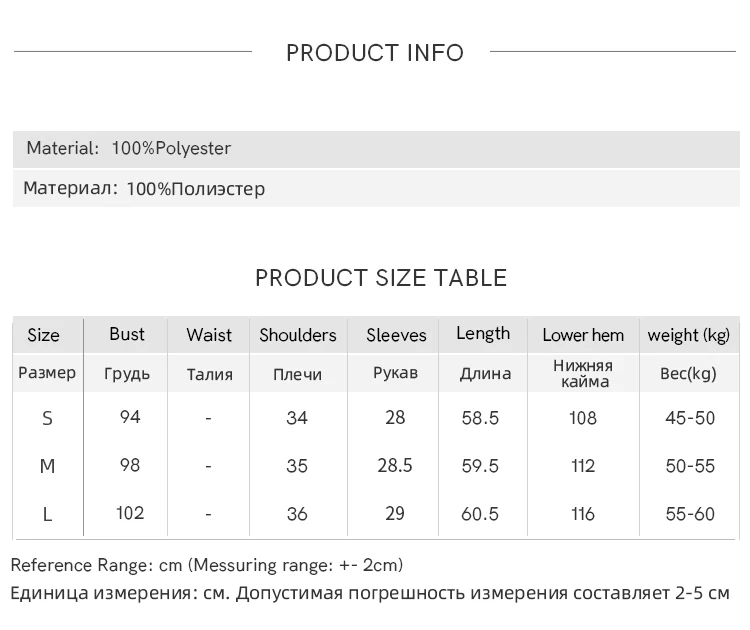The image size is (750, 630).
Task: Select the size M row label
Action: click(47, 466)
